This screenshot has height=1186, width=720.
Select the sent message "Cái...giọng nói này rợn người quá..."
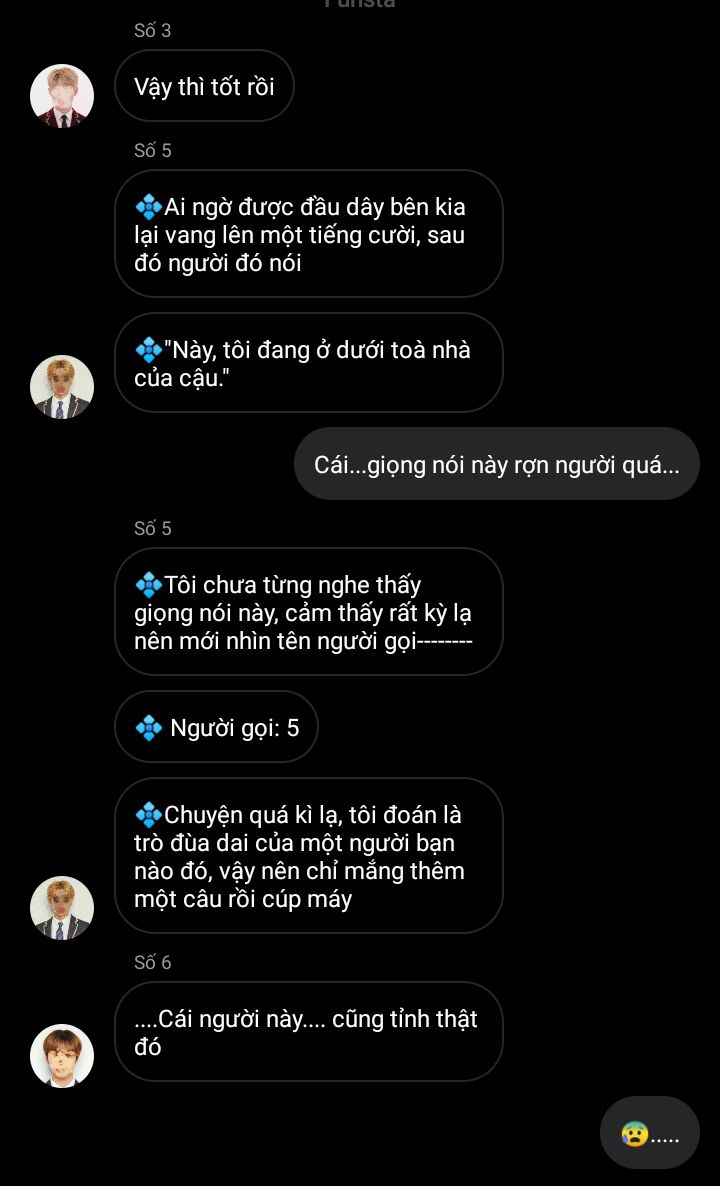click(x=496, y=465)
